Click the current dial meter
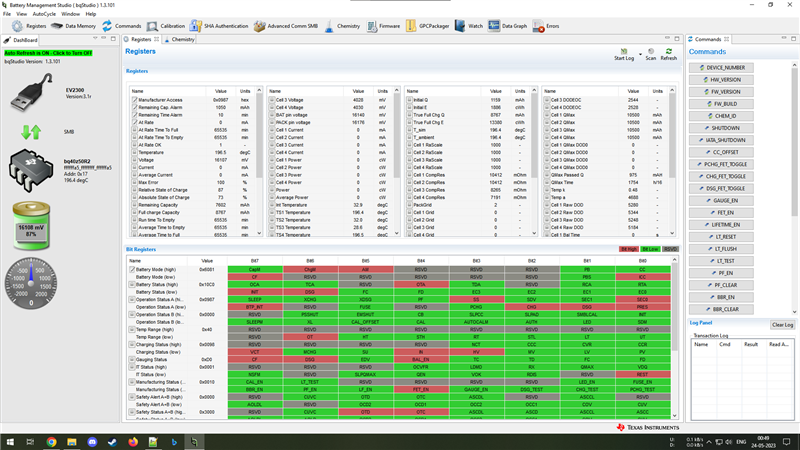 [31, 284]
